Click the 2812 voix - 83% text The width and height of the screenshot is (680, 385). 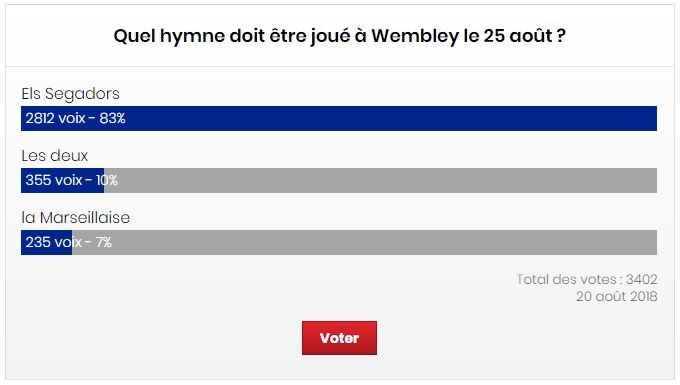75,118
